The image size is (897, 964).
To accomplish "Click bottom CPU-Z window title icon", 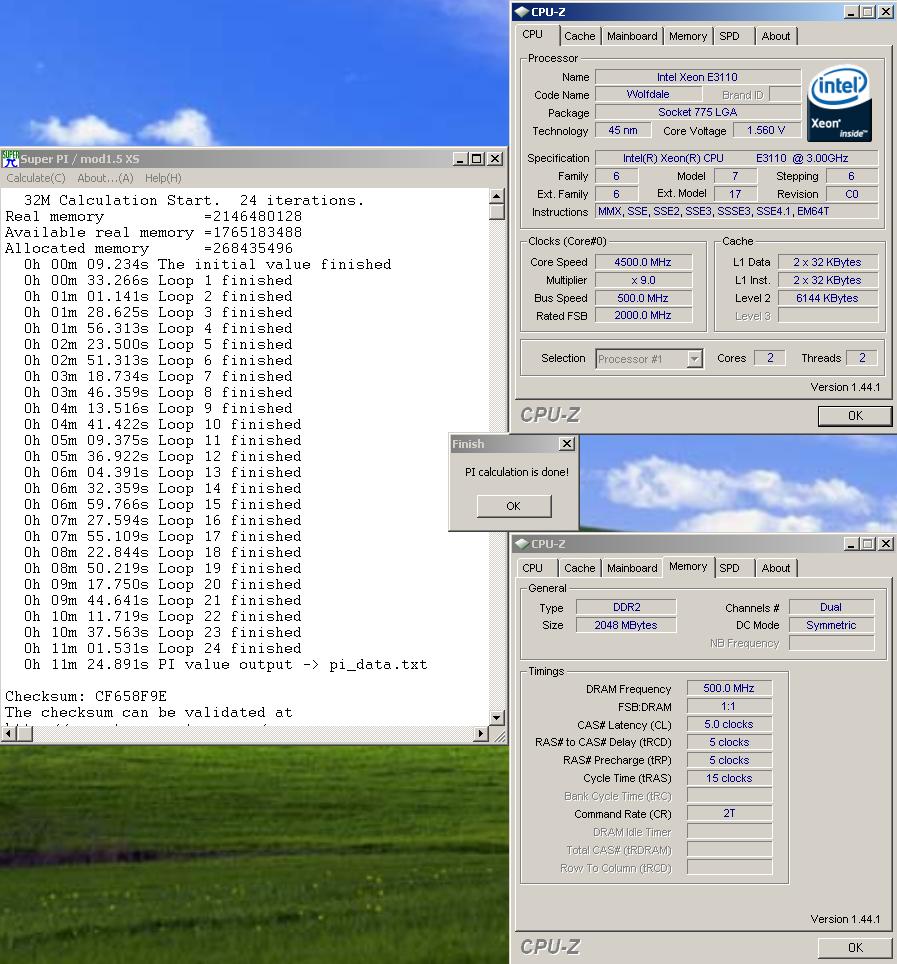I will tap(522, 543).
